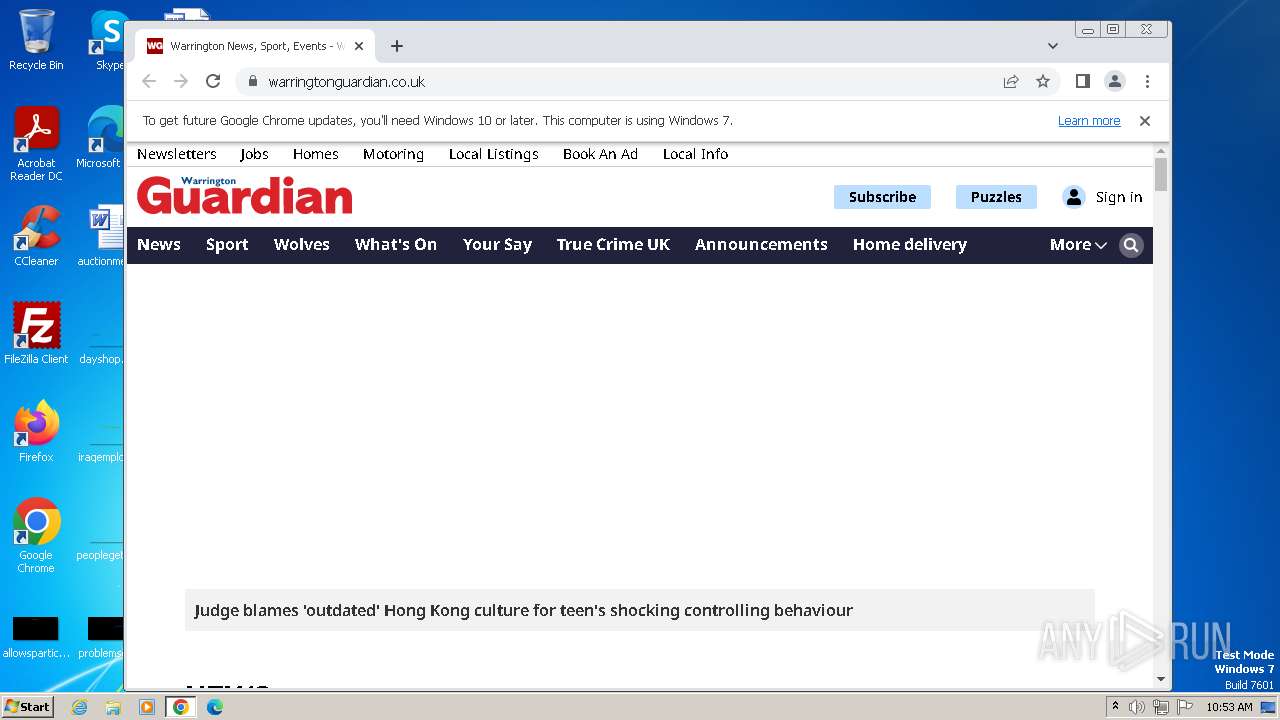The height and width of the screenshot is (720, 1280).
Task: Open the Home delivery section
Action: pos(910,245)
